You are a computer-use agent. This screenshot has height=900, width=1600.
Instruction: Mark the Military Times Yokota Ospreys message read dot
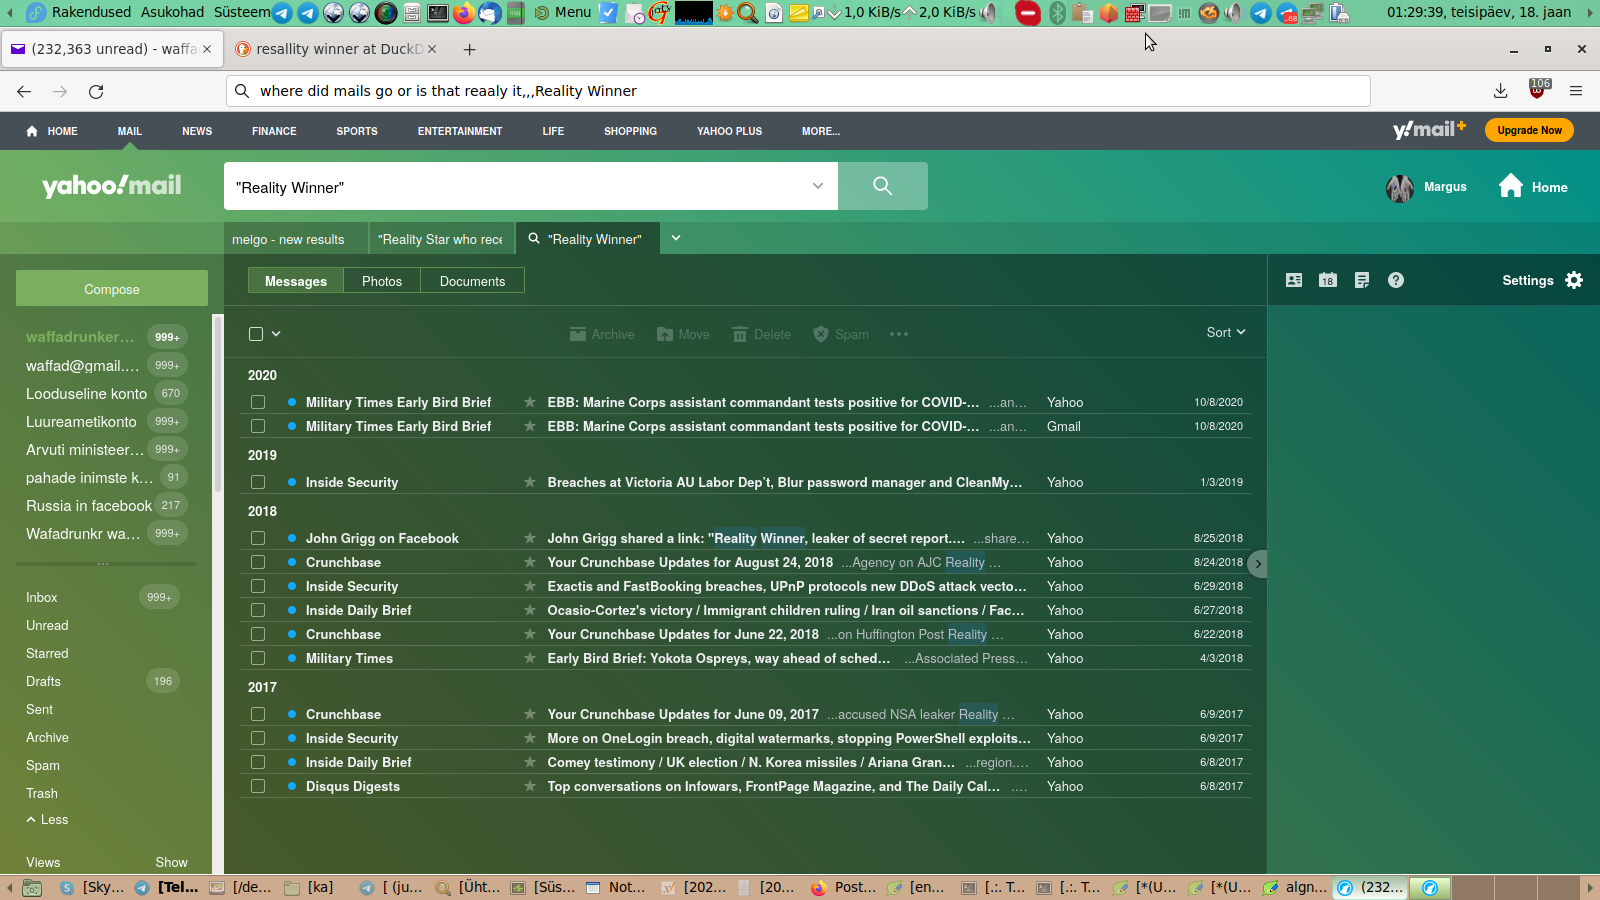[x=292, y=658]
